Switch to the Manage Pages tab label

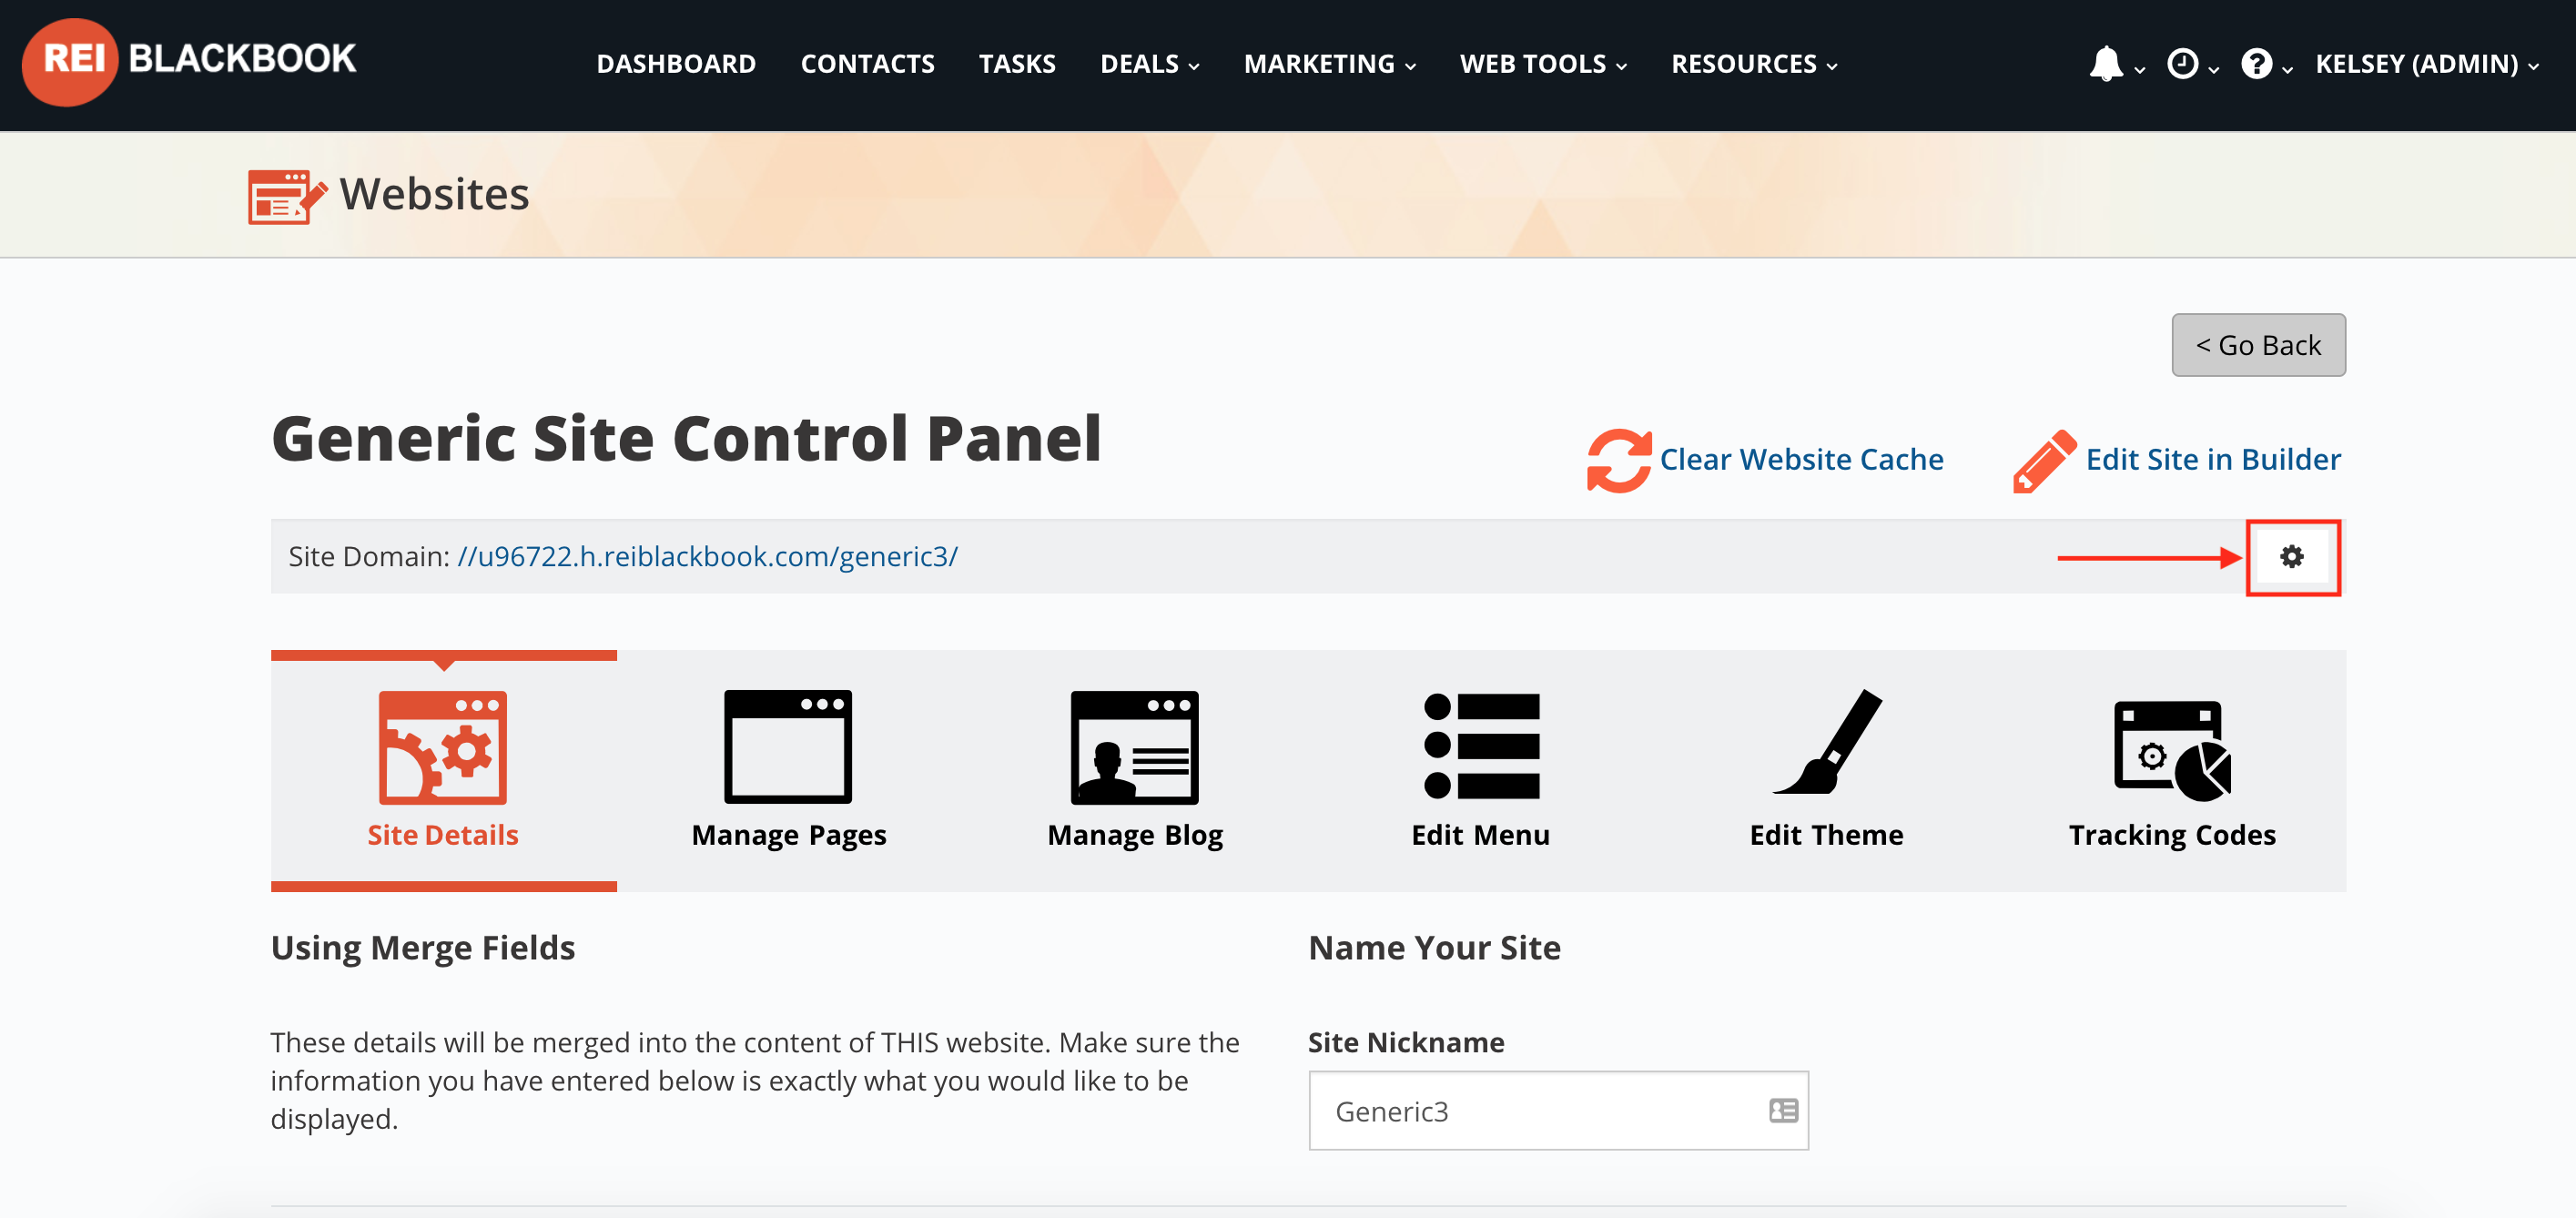click(x=789, y=835)
